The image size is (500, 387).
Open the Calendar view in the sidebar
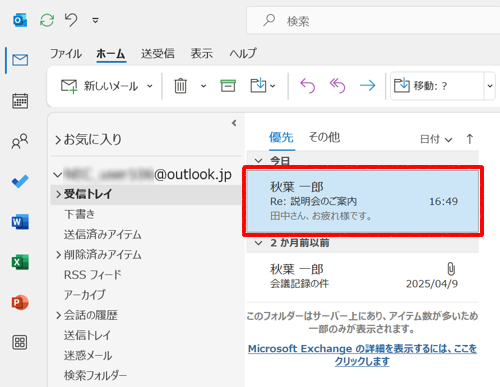pos(20,101)
